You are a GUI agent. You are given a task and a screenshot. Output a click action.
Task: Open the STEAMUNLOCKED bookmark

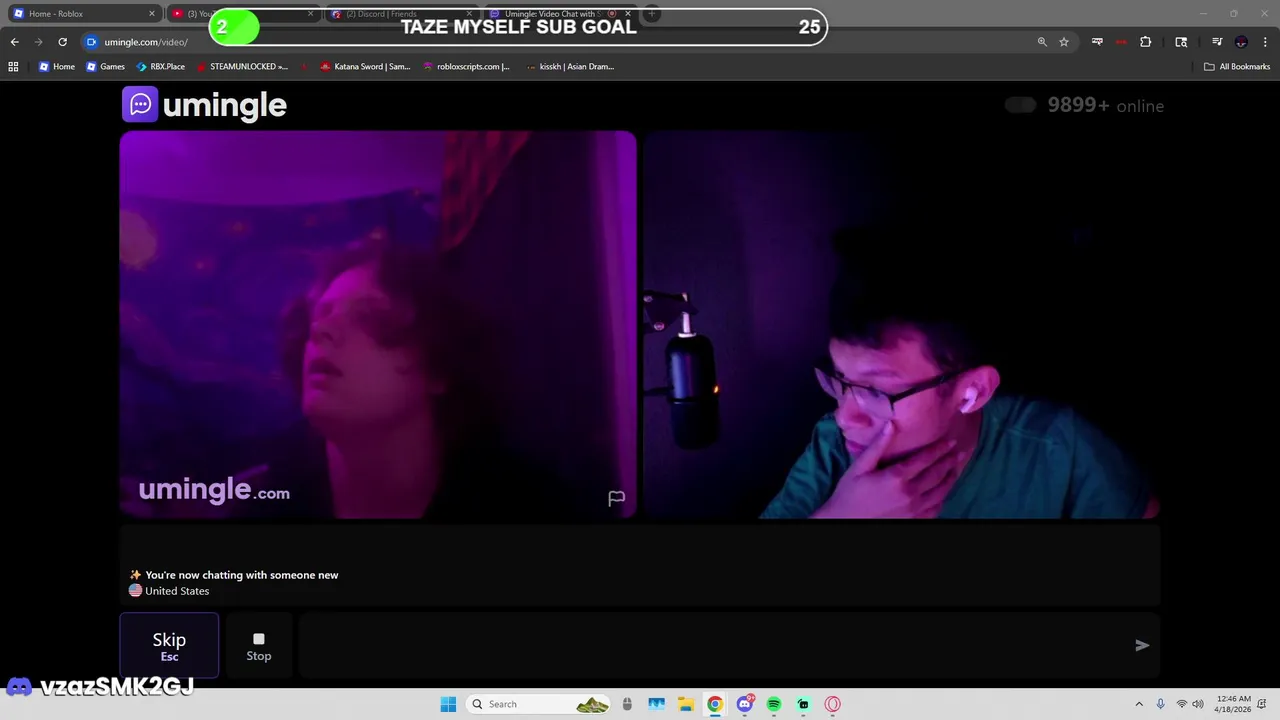(242, 67)
